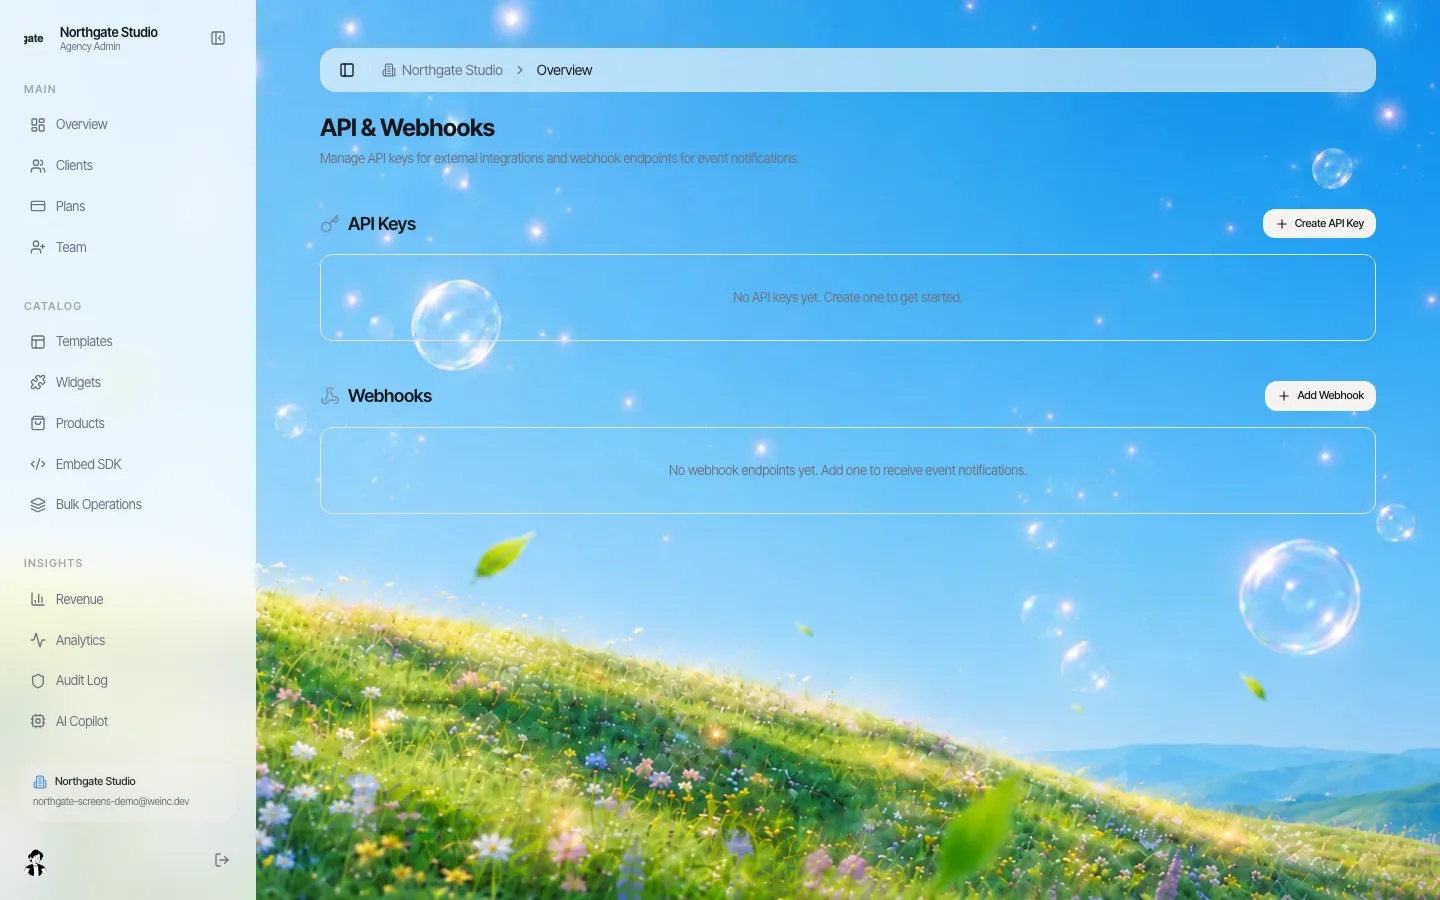The width and height of the screenshot is (1440, 900).
Task: Click the Audit Log label in the sidebar
Action: pyautogui.click(x=82, y=681)
